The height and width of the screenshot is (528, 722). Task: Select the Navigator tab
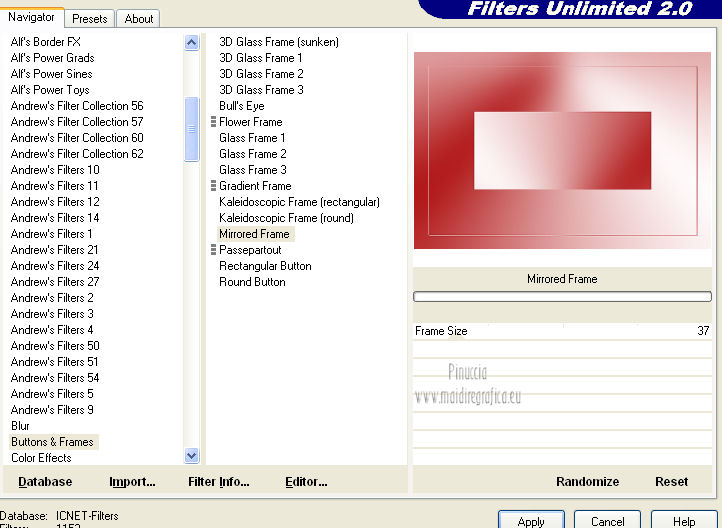(31, 17)
